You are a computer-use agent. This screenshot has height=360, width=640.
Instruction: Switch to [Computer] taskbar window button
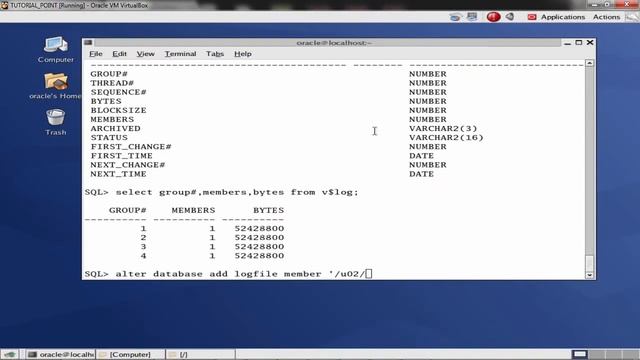coord(131,354)
